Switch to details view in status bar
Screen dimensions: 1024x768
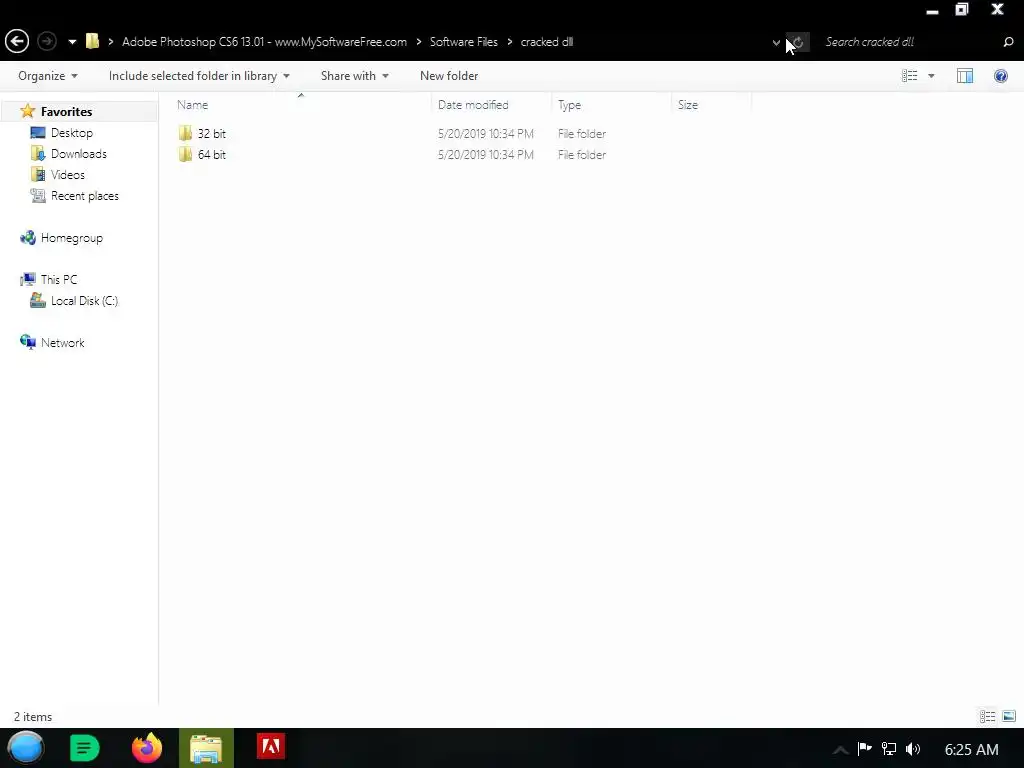(987, 716)
